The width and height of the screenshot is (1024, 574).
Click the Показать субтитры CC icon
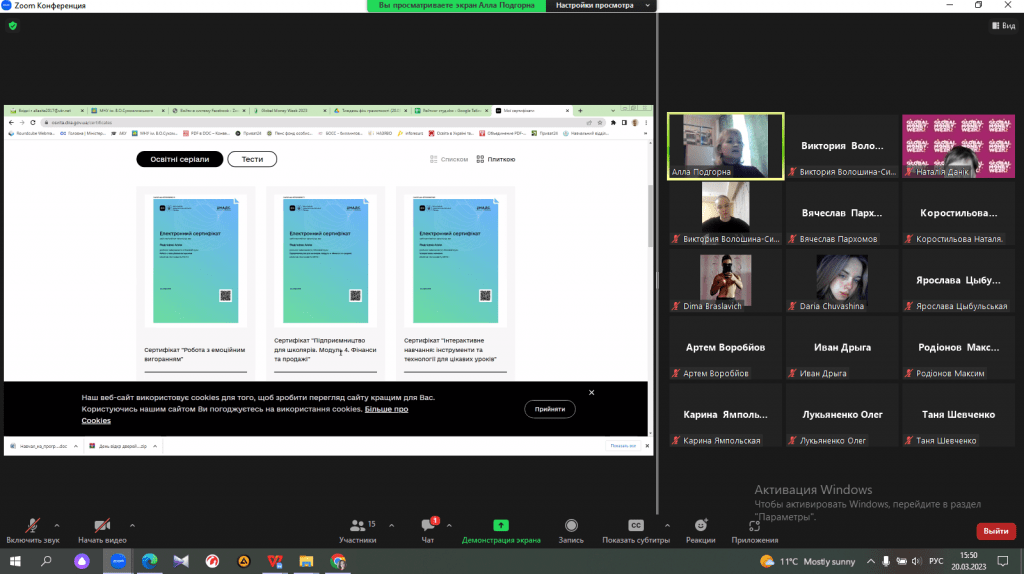point(635,525)
